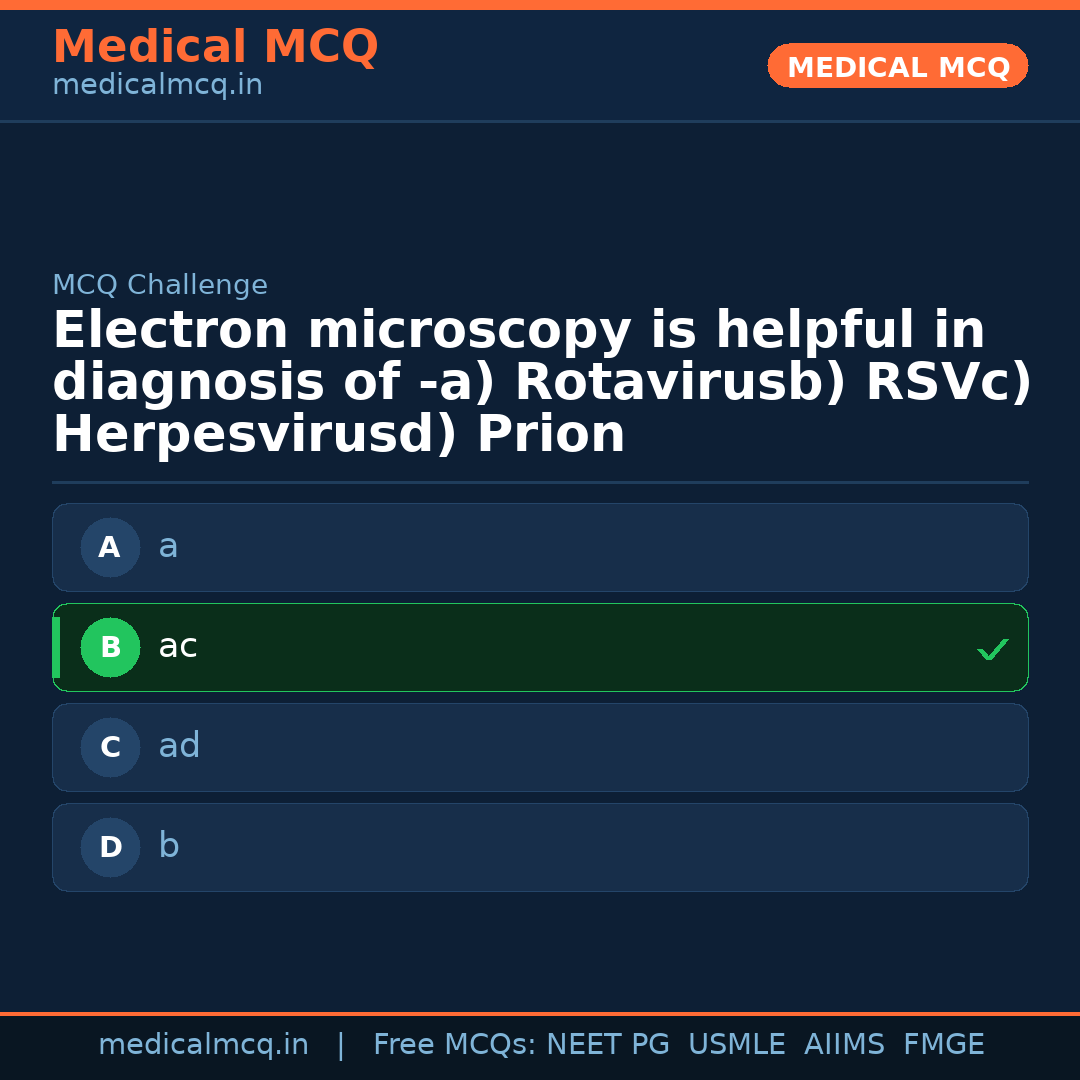Click the letter D circle icon
This screenshot has height=1080, width=1080.
pos(110,847)
